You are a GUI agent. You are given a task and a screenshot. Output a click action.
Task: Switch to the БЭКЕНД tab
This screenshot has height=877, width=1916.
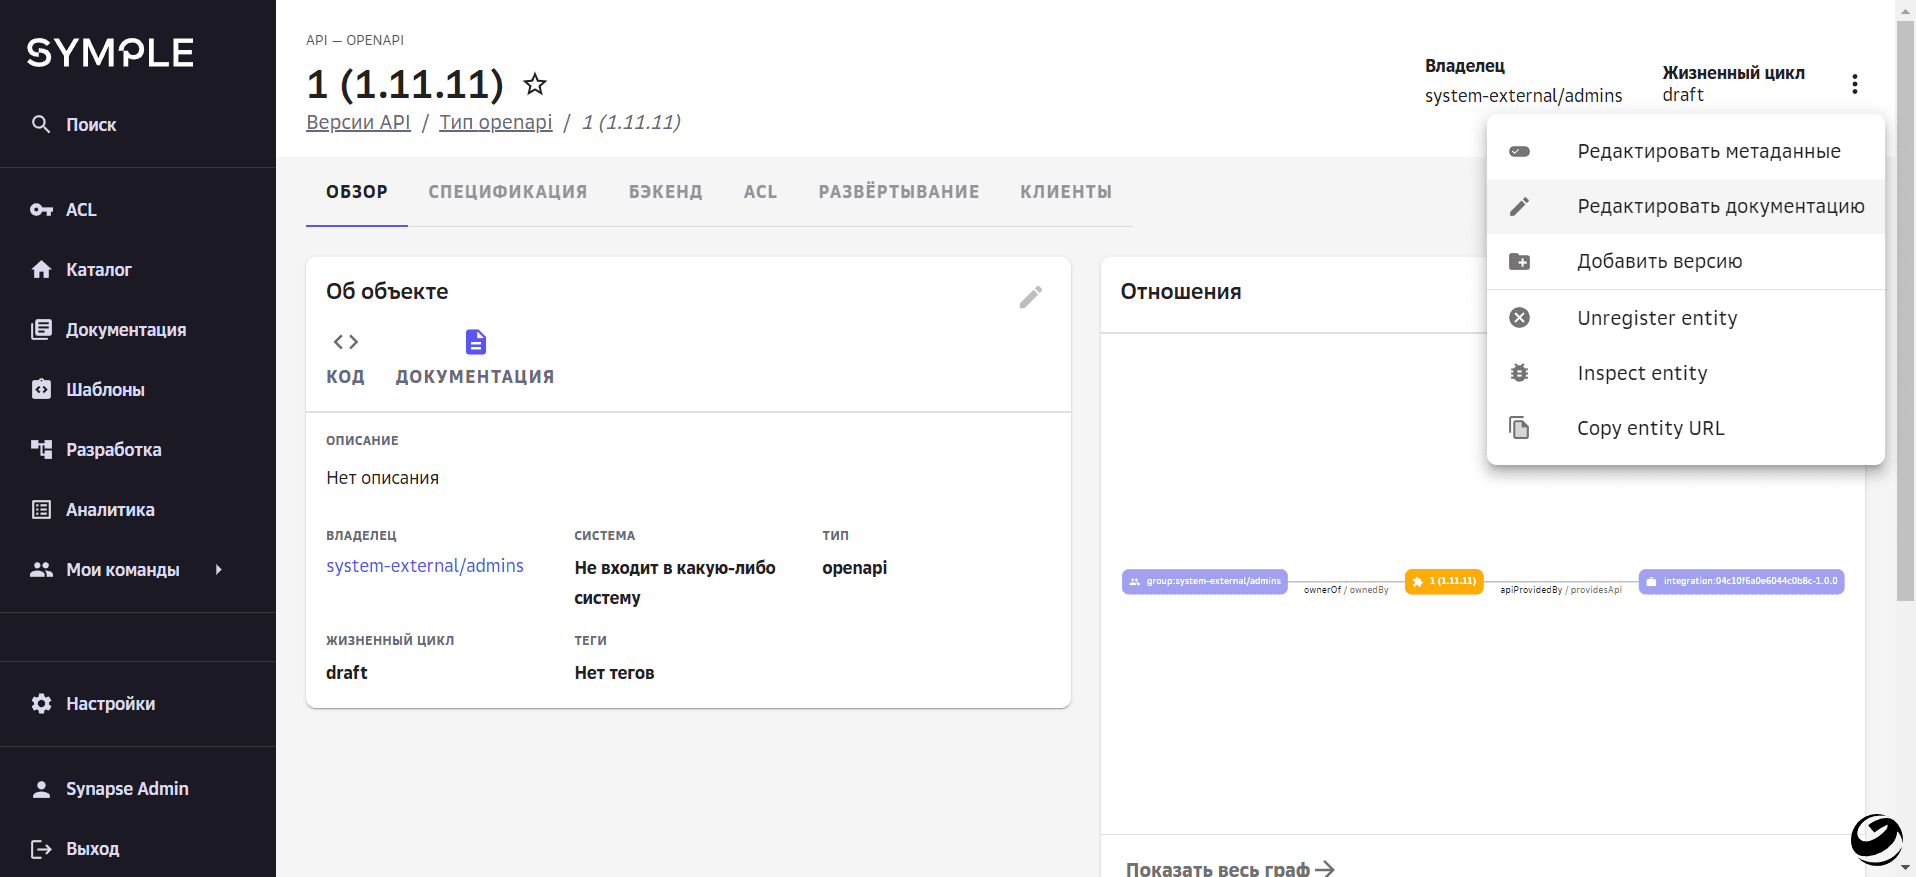pos(666,192)
